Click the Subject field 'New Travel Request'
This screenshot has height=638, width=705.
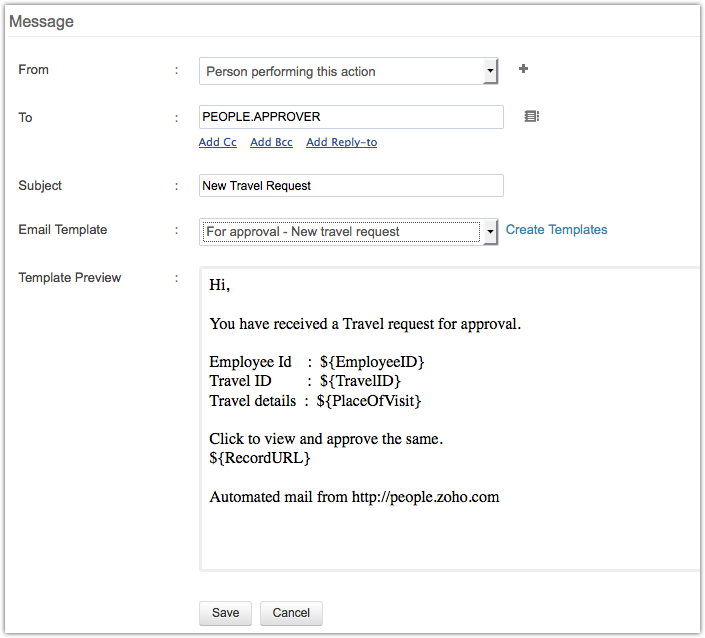(351, 185)
